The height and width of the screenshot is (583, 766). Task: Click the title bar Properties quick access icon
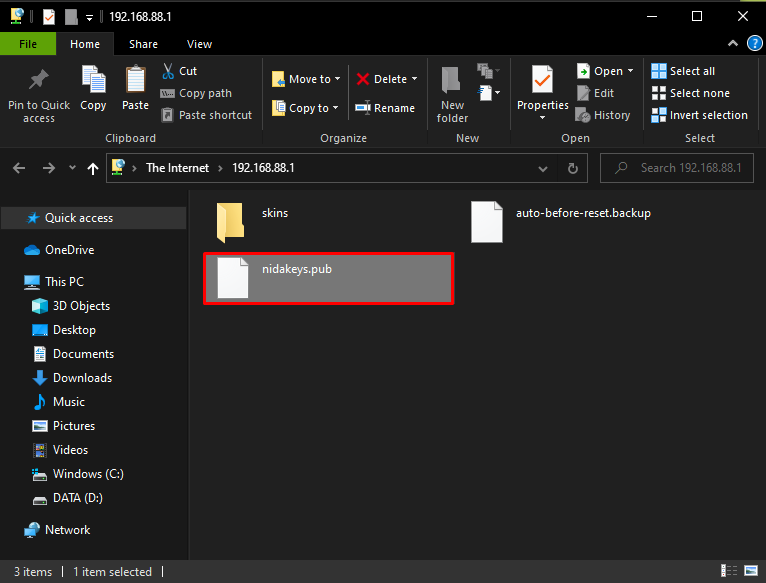click(49, 17)
